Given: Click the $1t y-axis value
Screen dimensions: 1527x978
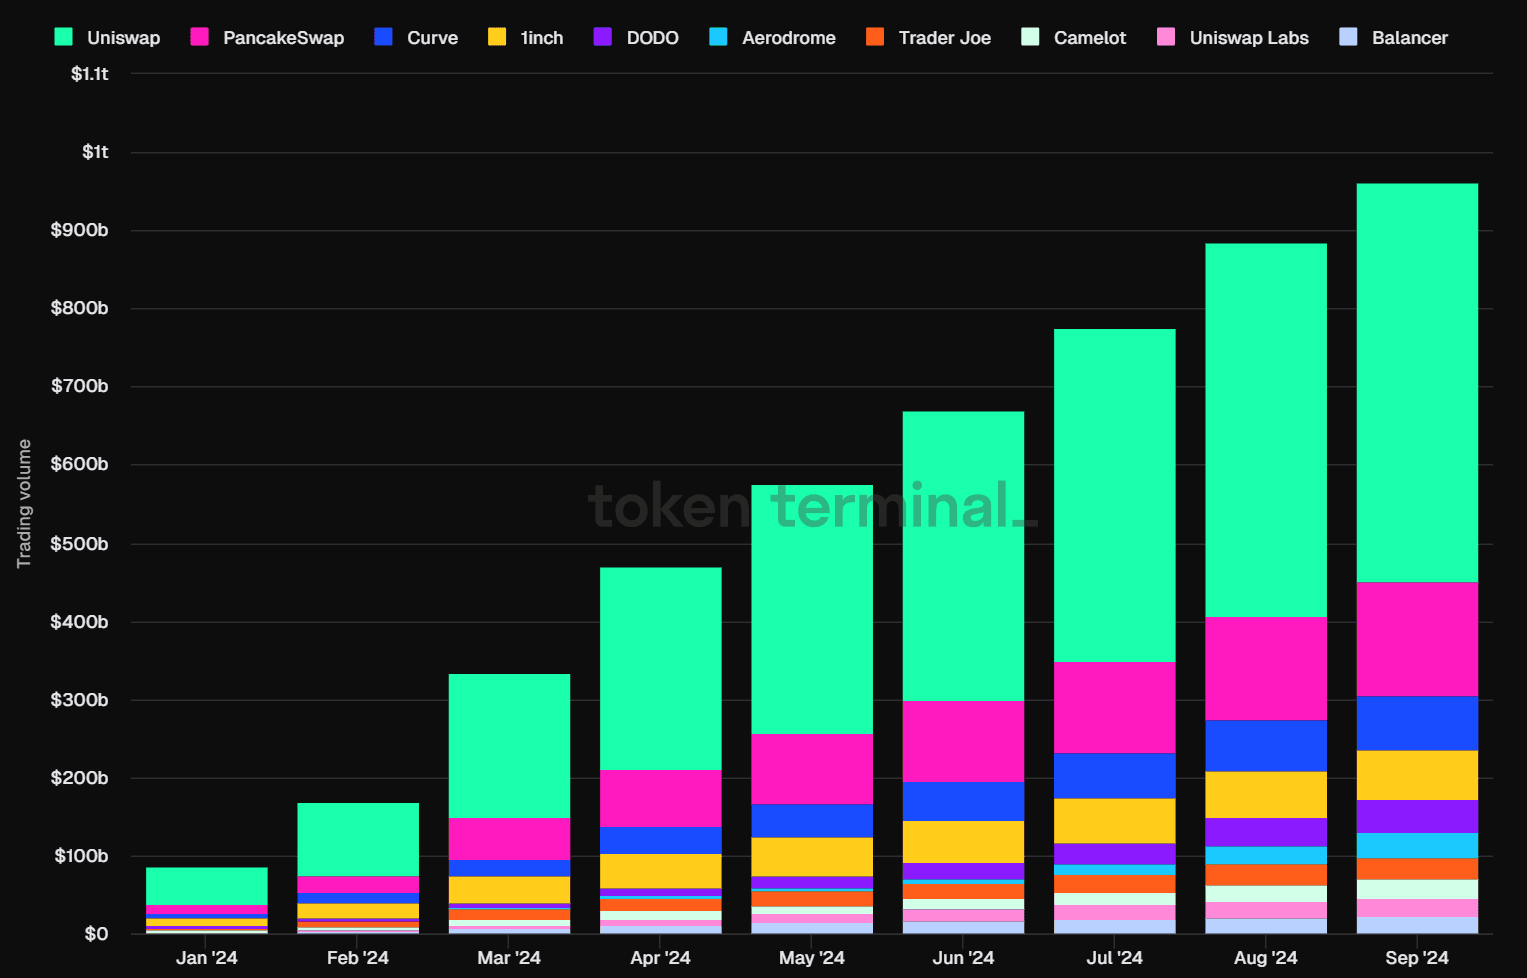Looking at the screenshot, I should tap(95, 152).
